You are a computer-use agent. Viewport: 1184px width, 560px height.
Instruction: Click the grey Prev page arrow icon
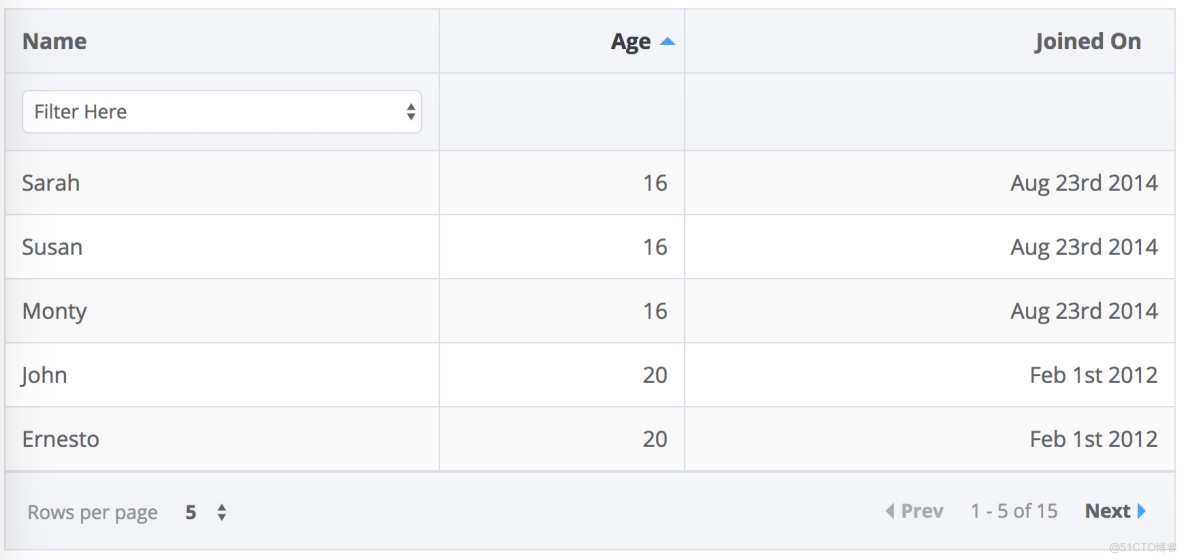pos(890,511)
